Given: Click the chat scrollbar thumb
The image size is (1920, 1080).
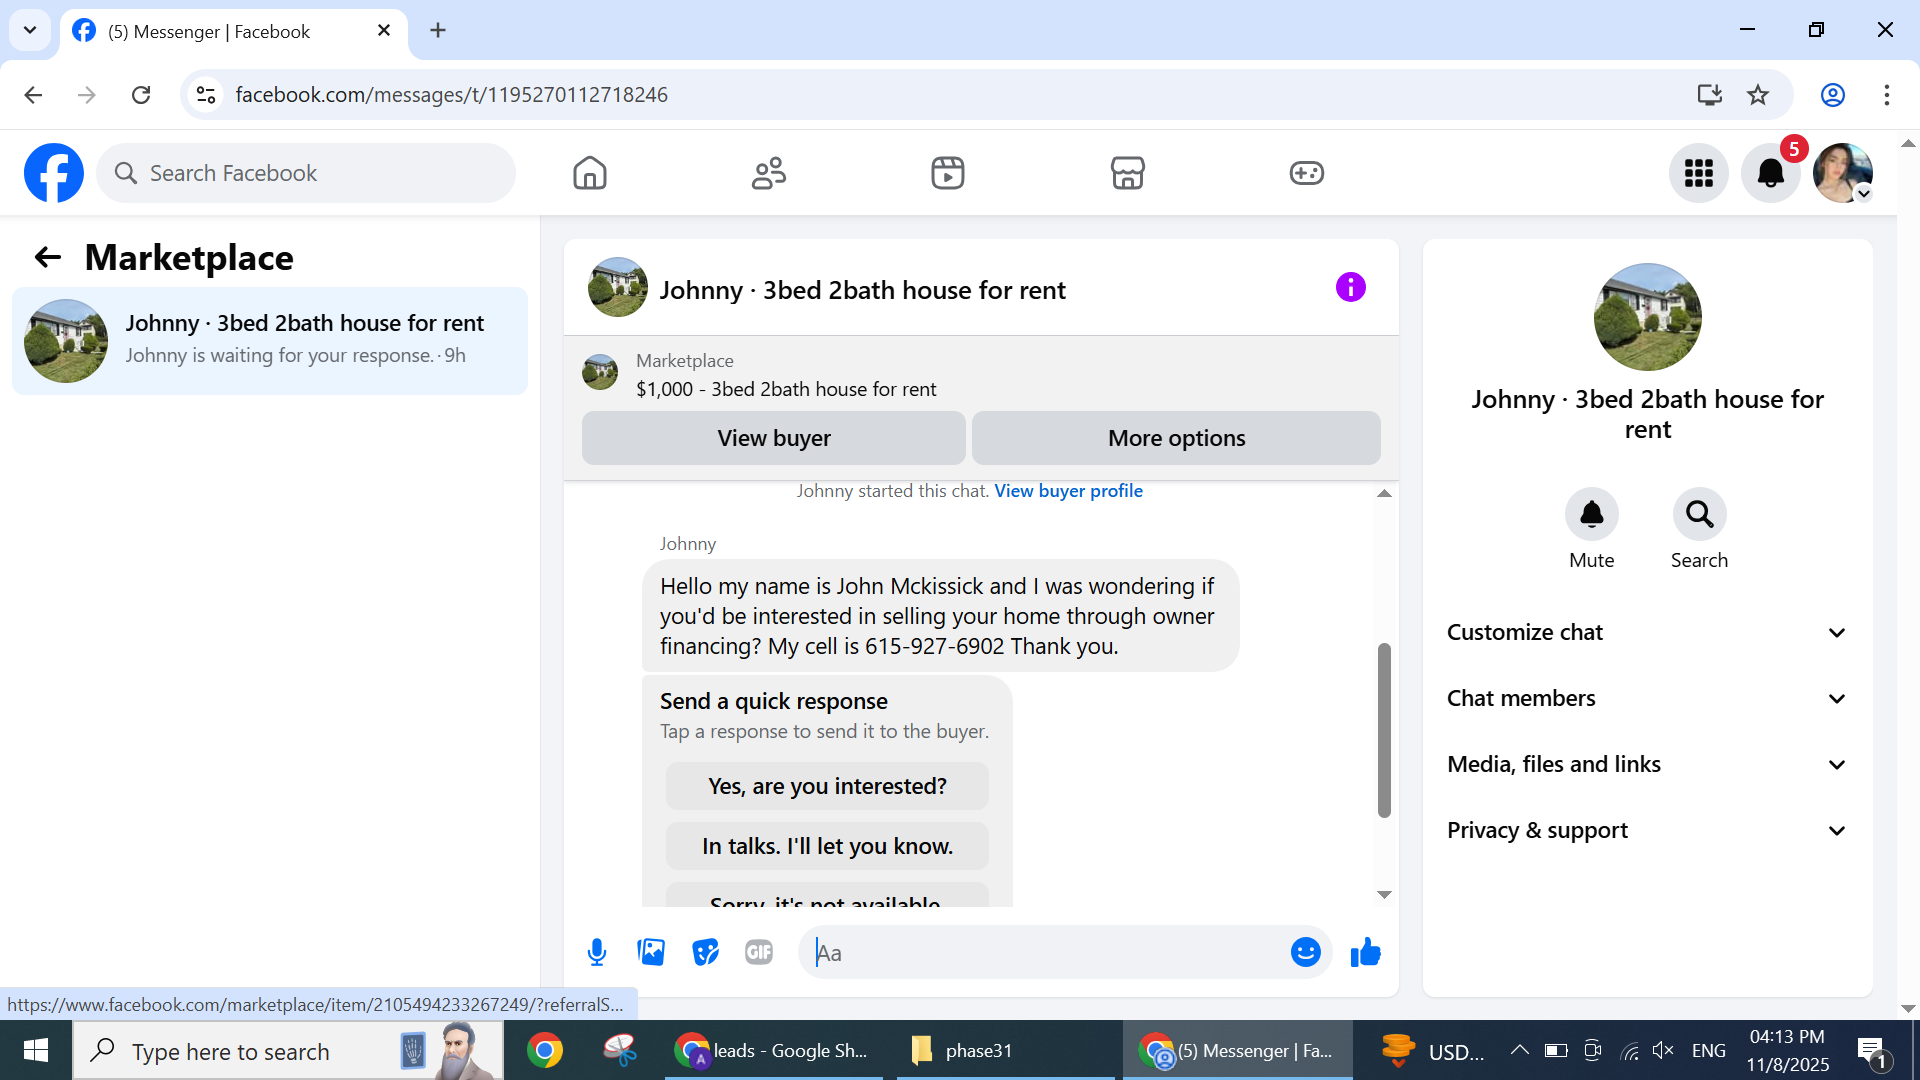Looking at the screenshot, I should [1384, 730].
